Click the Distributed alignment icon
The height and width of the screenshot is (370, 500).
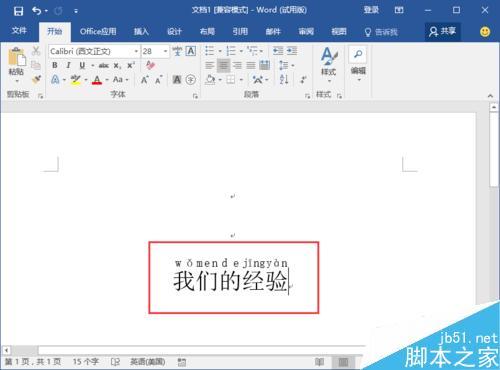[264, 65]
